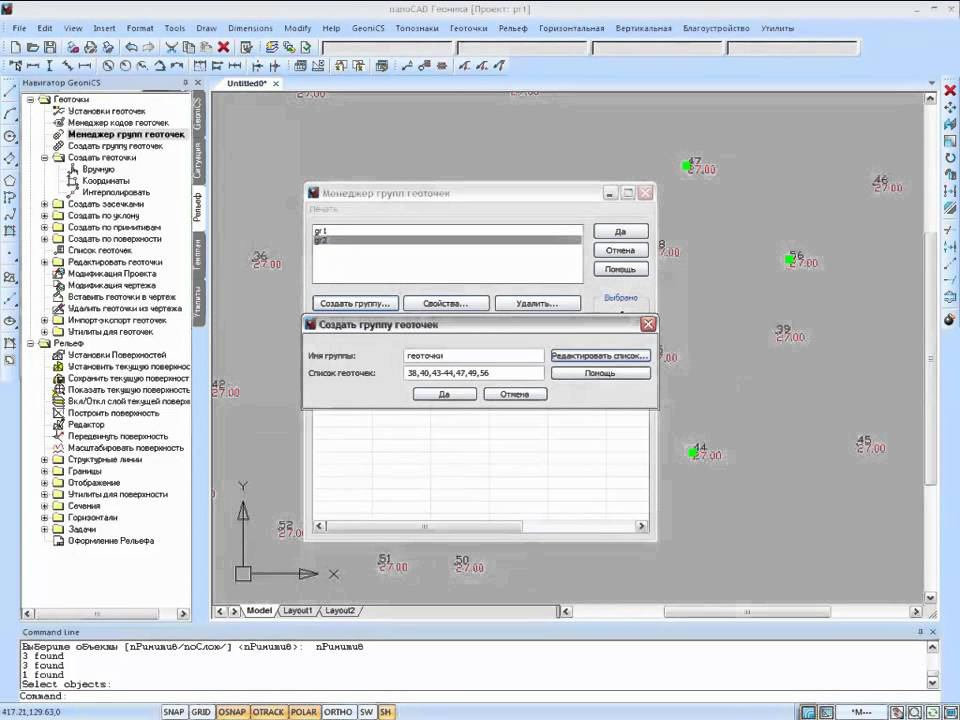
Task: Click the first blue status bar icon
Action: point(808,712)
